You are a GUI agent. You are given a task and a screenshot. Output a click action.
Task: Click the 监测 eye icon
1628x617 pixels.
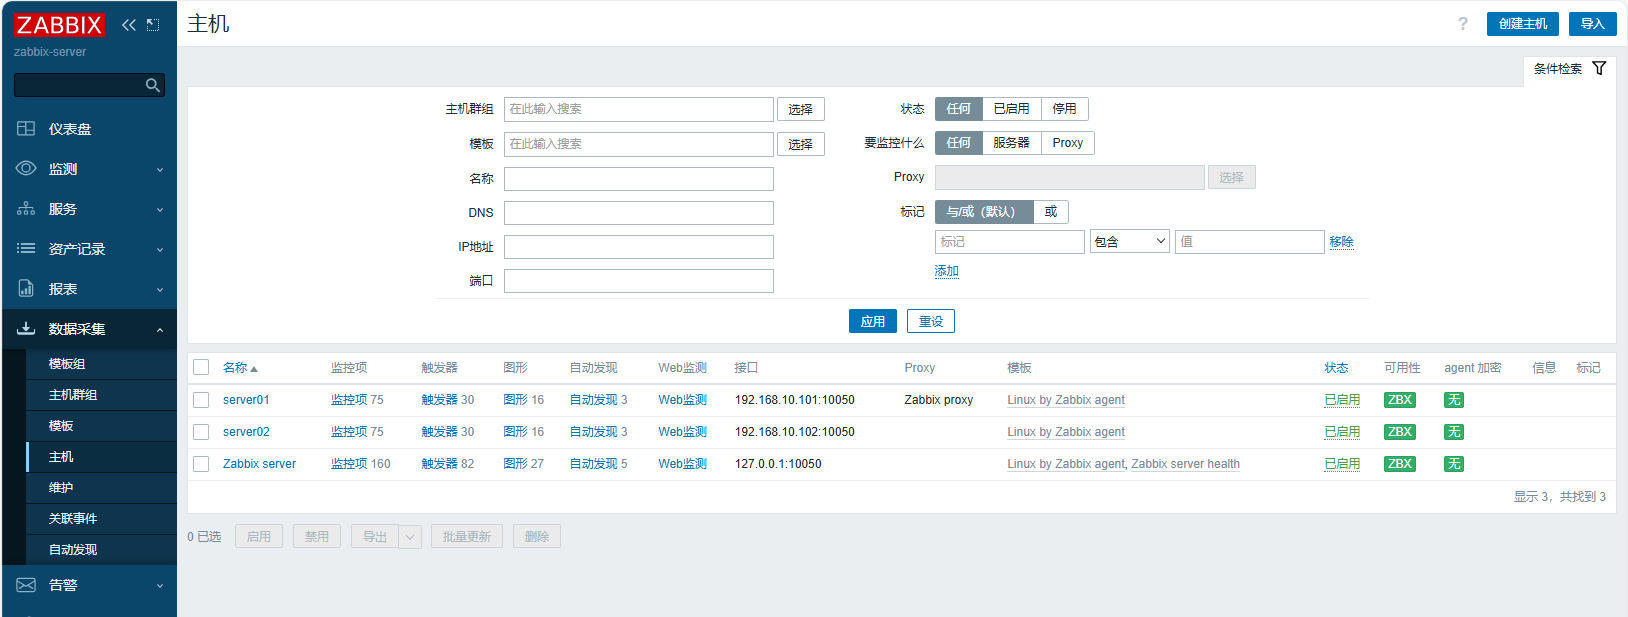click(26, 169)
